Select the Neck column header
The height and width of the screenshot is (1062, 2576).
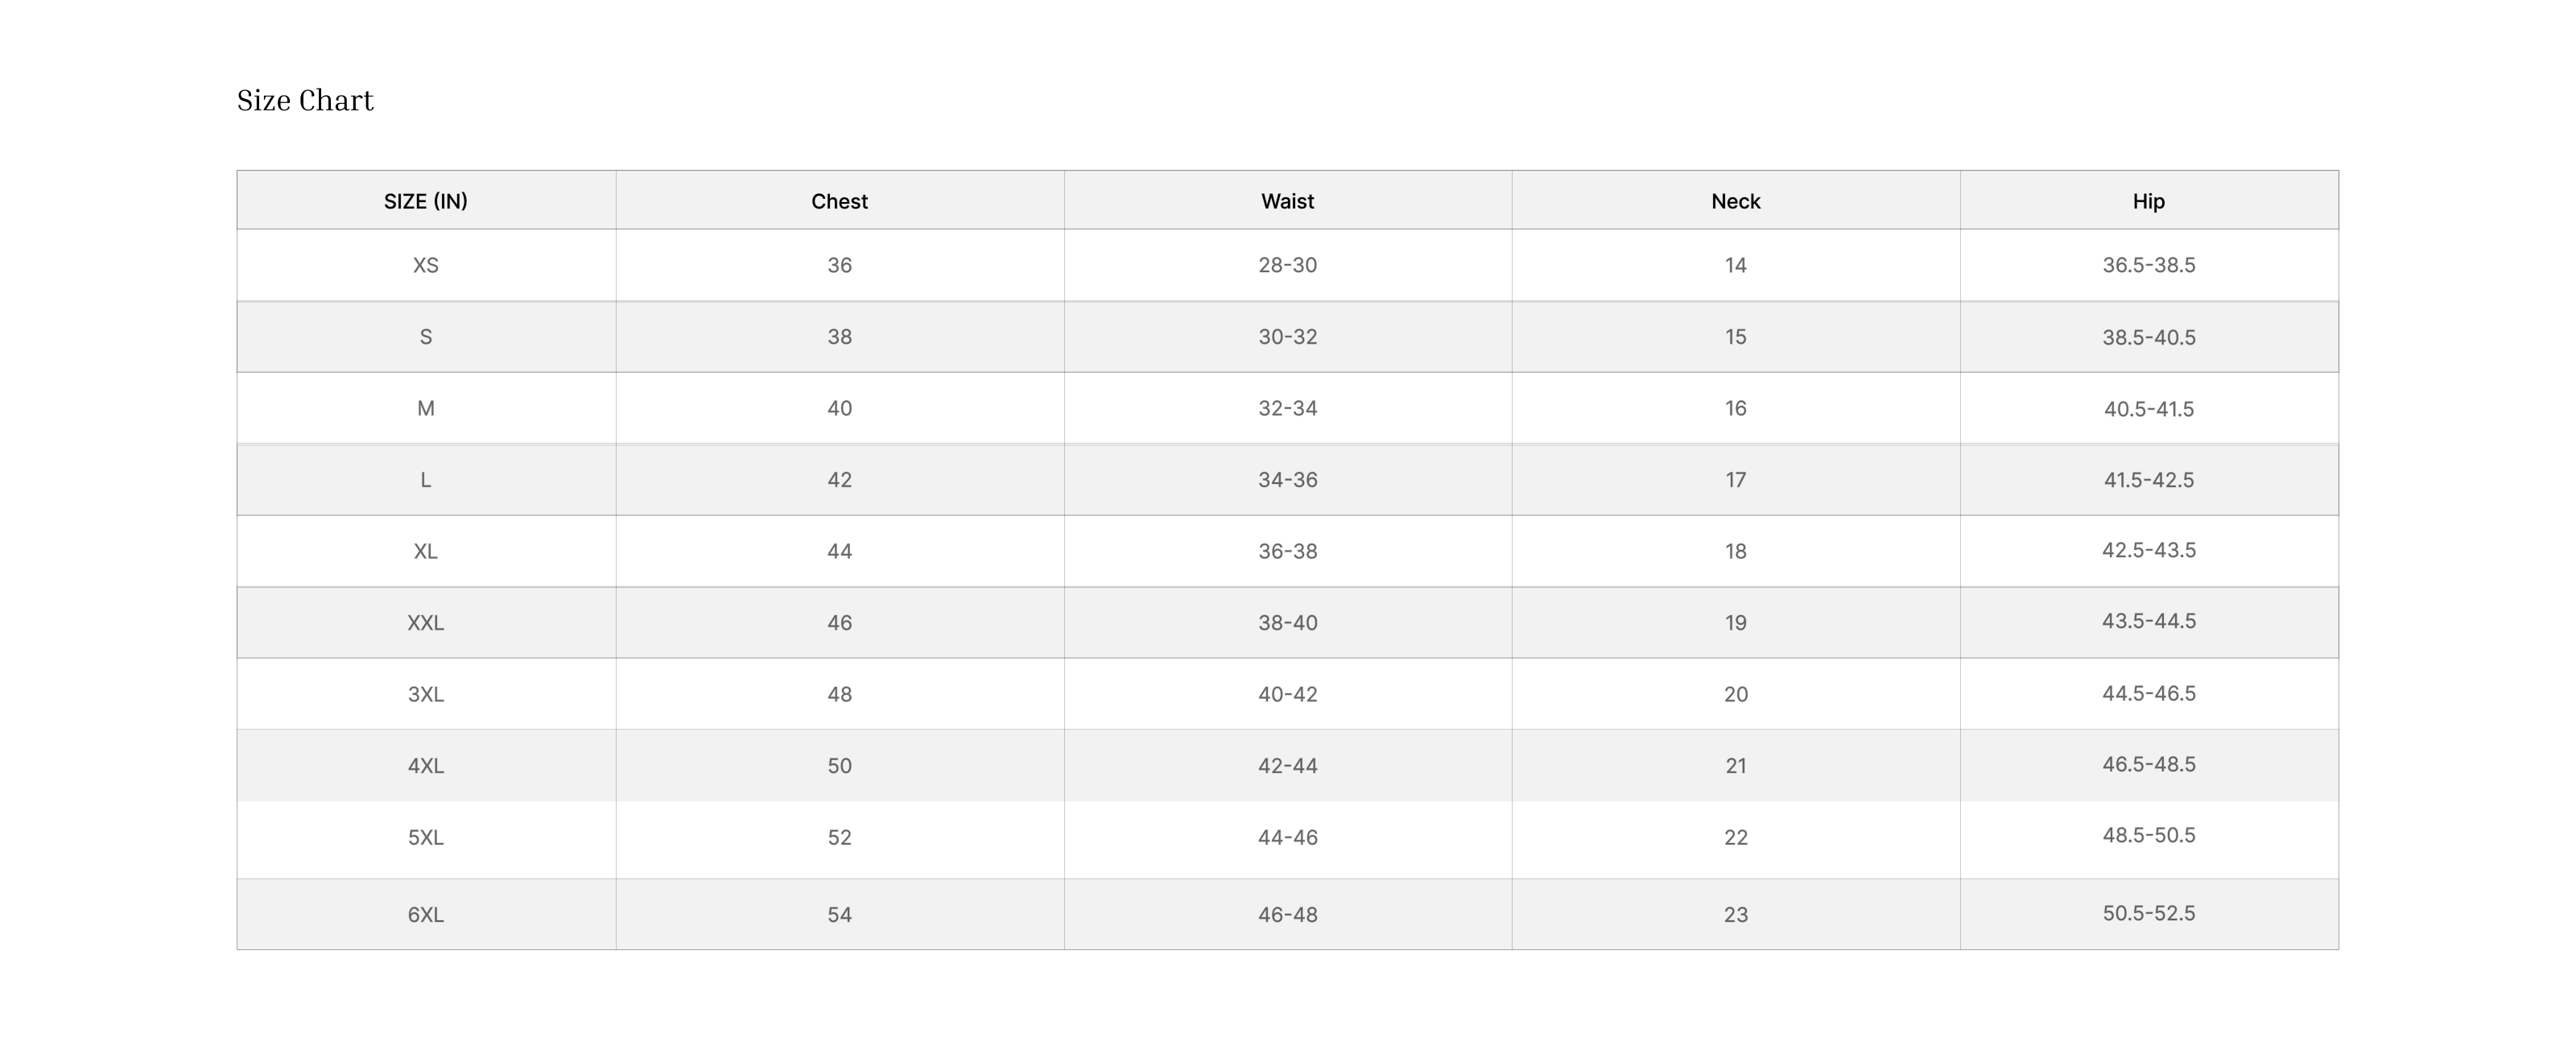click(x=1735, y=201)
